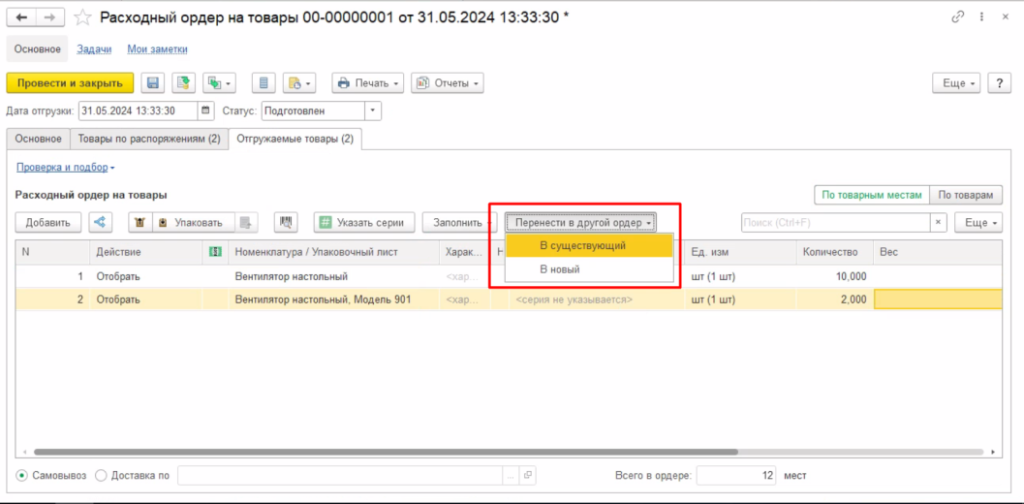The width and height of the screenshot is (1024, 504).
Task: Click the share structure icon next to Добавить
Action: [x=100, y=222]
